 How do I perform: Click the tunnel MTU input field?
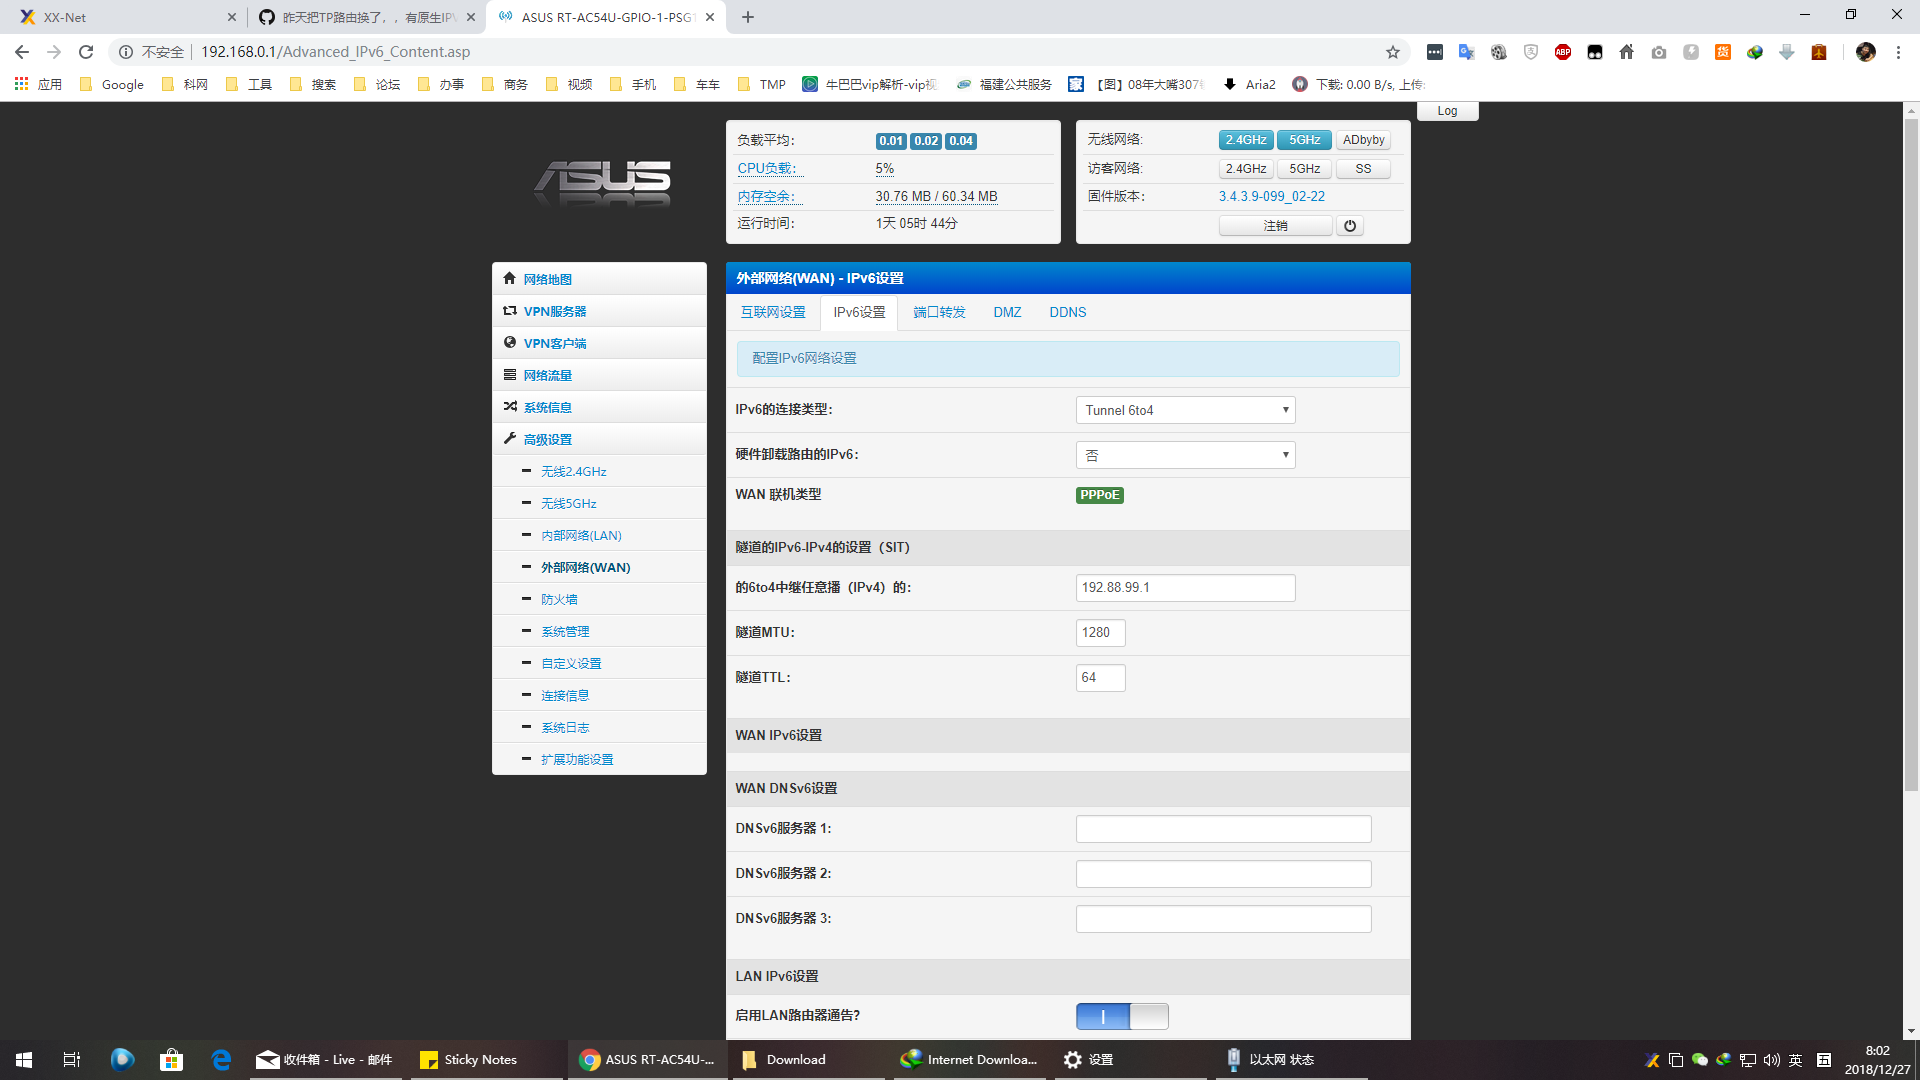pyautogui.click(x=1100, y=632)
